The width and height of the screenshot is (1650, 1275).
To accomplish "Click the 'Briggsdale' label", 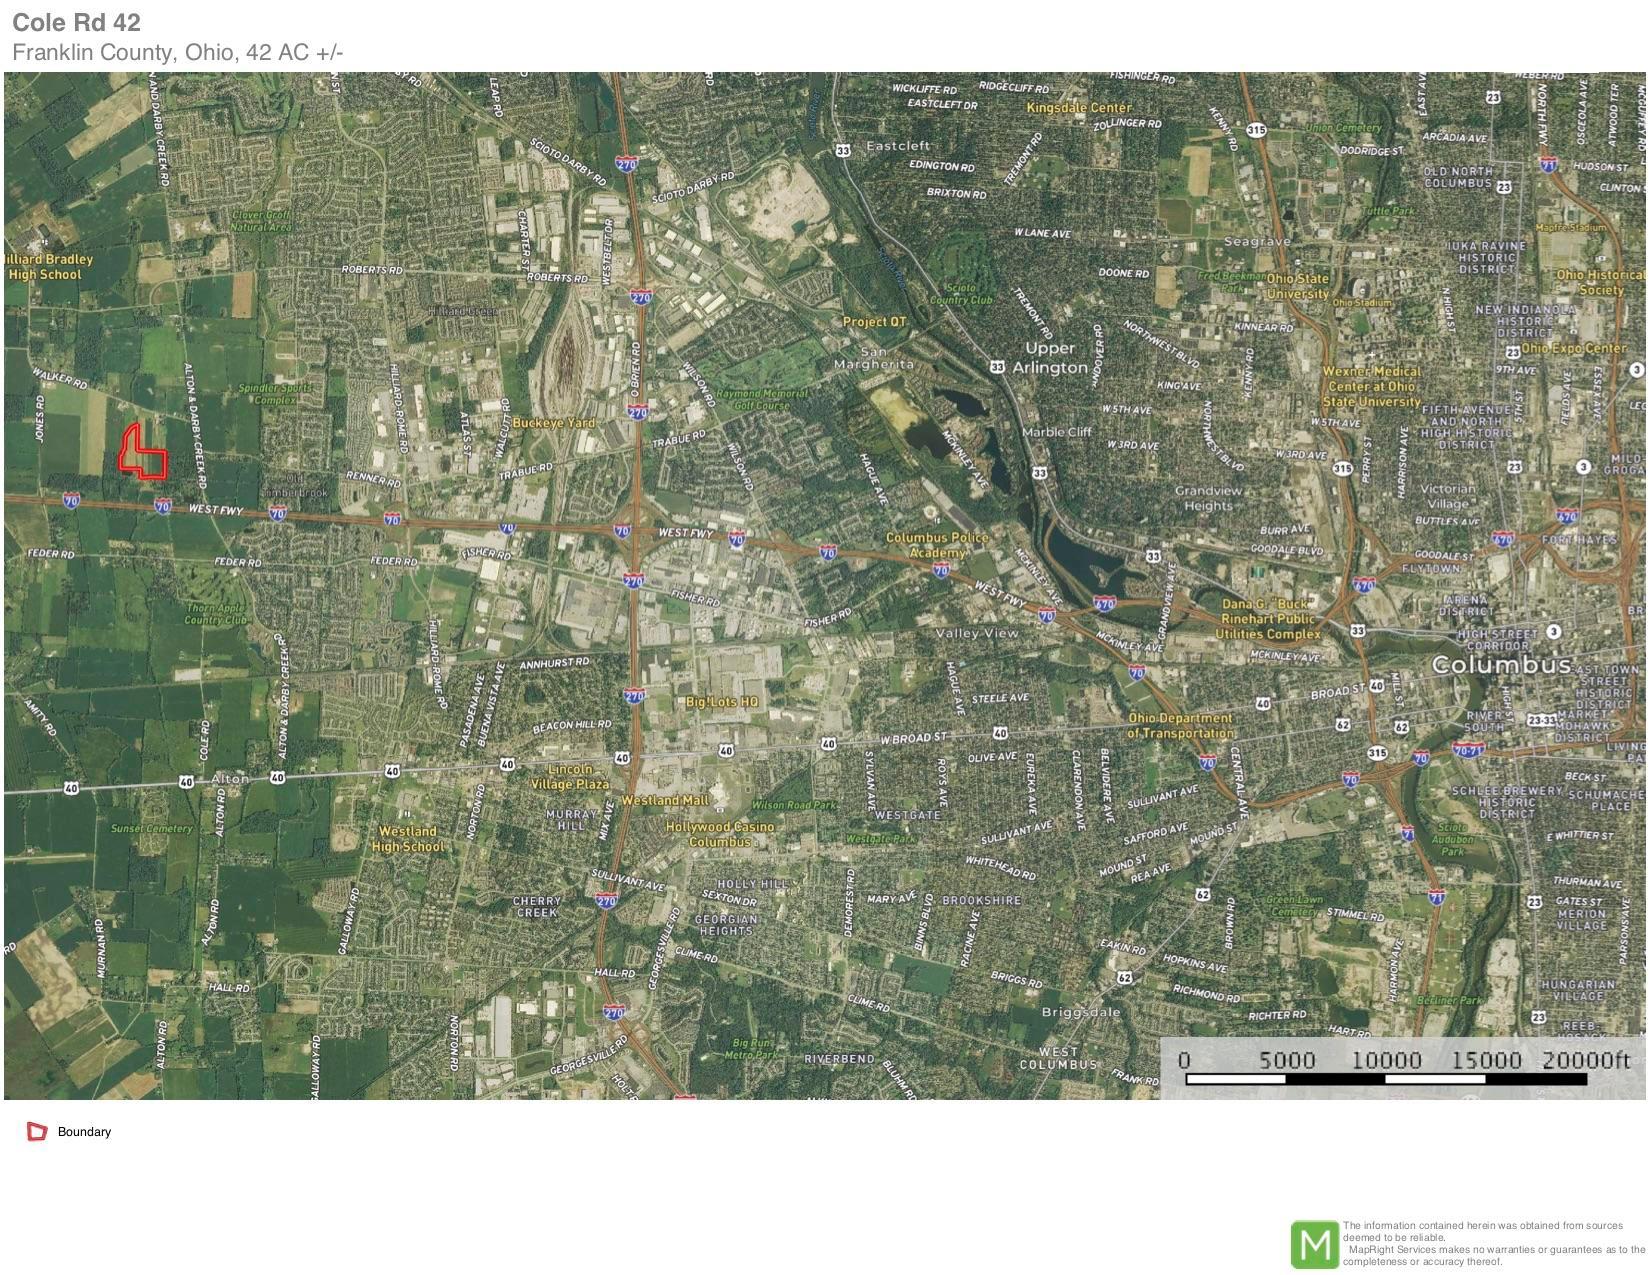I will pos(1081,1012).
